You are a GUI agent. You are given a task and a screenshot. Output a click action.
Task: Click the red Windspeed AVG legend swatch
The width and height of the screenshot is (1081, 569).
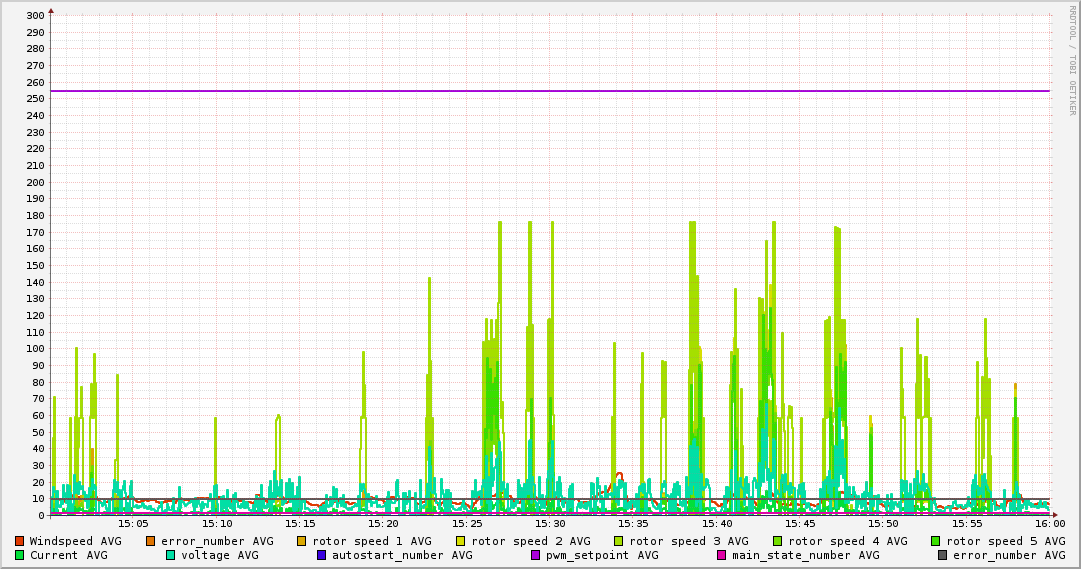coord(19,541)
